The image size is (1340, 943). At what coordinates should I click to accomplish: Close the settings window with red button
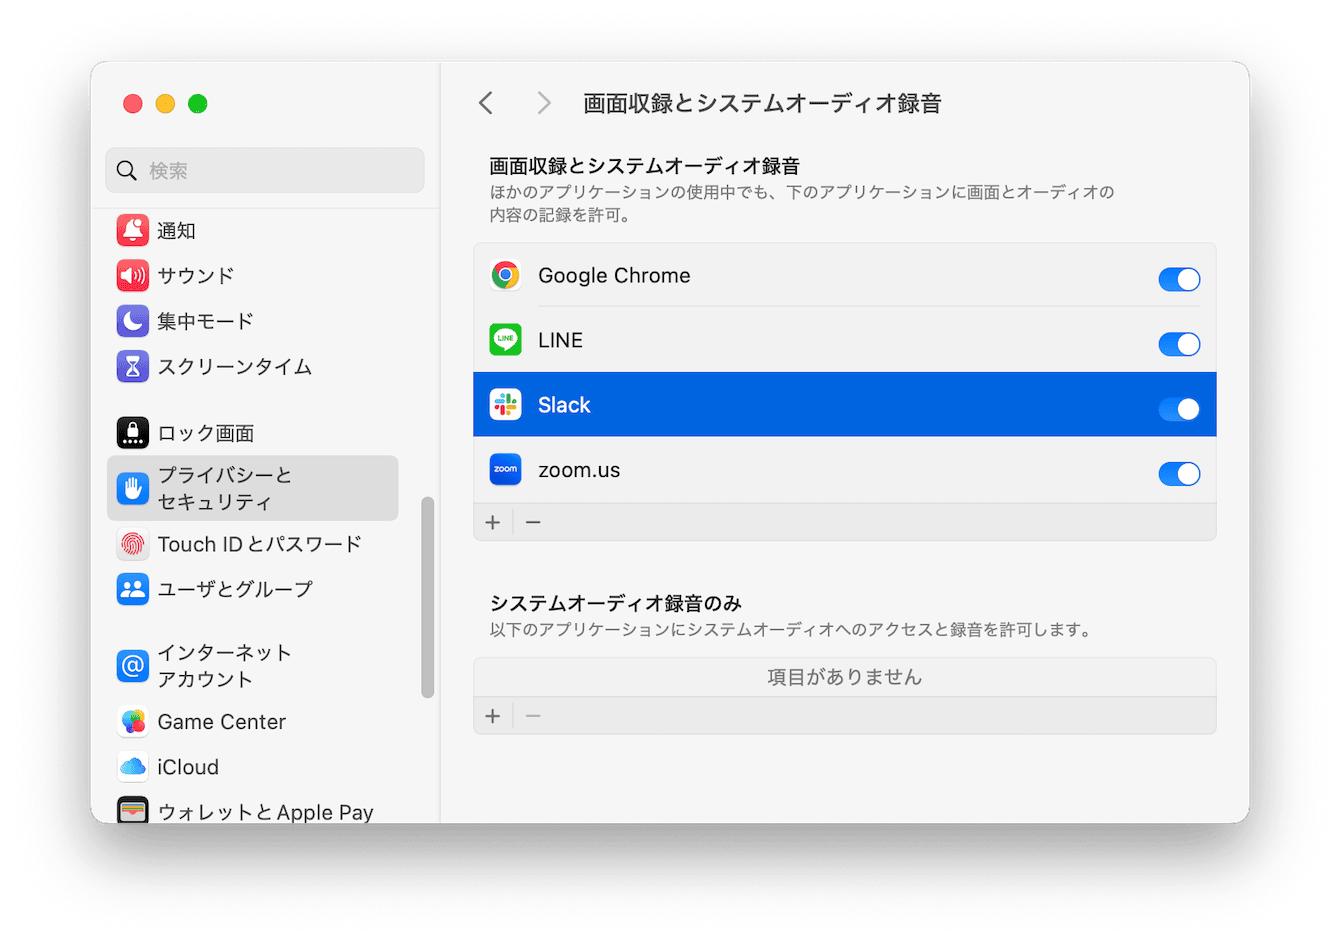[x=132, y=104]
